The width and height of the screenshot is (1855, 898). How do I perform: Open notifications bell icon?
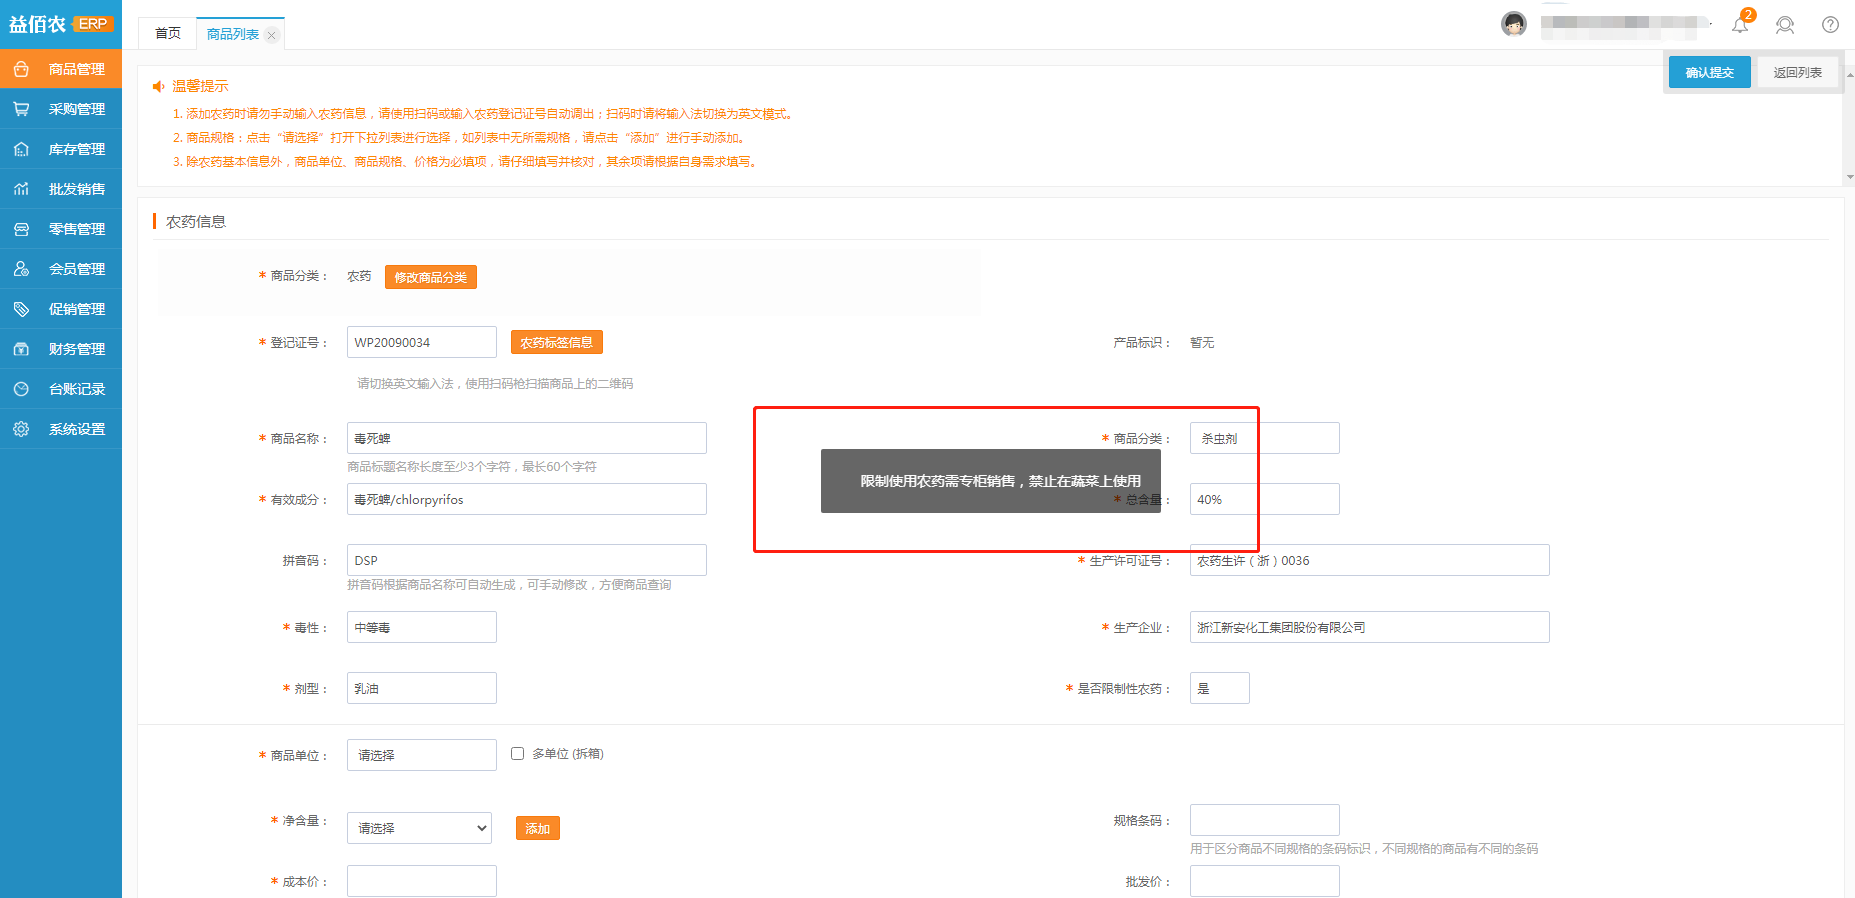tap(1740, 25)
